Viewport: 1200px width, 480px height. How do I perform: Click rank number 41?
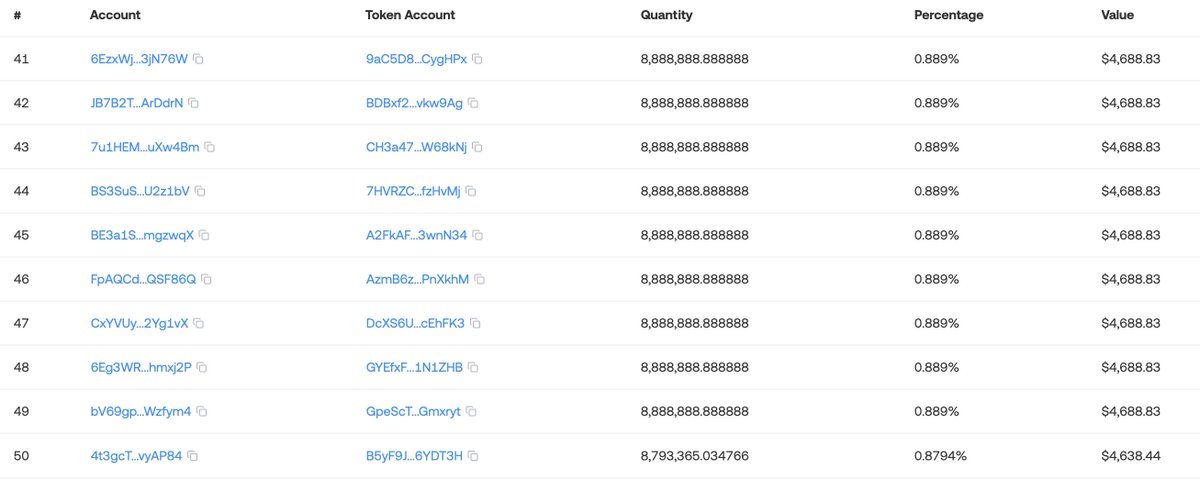click(21, 59)
